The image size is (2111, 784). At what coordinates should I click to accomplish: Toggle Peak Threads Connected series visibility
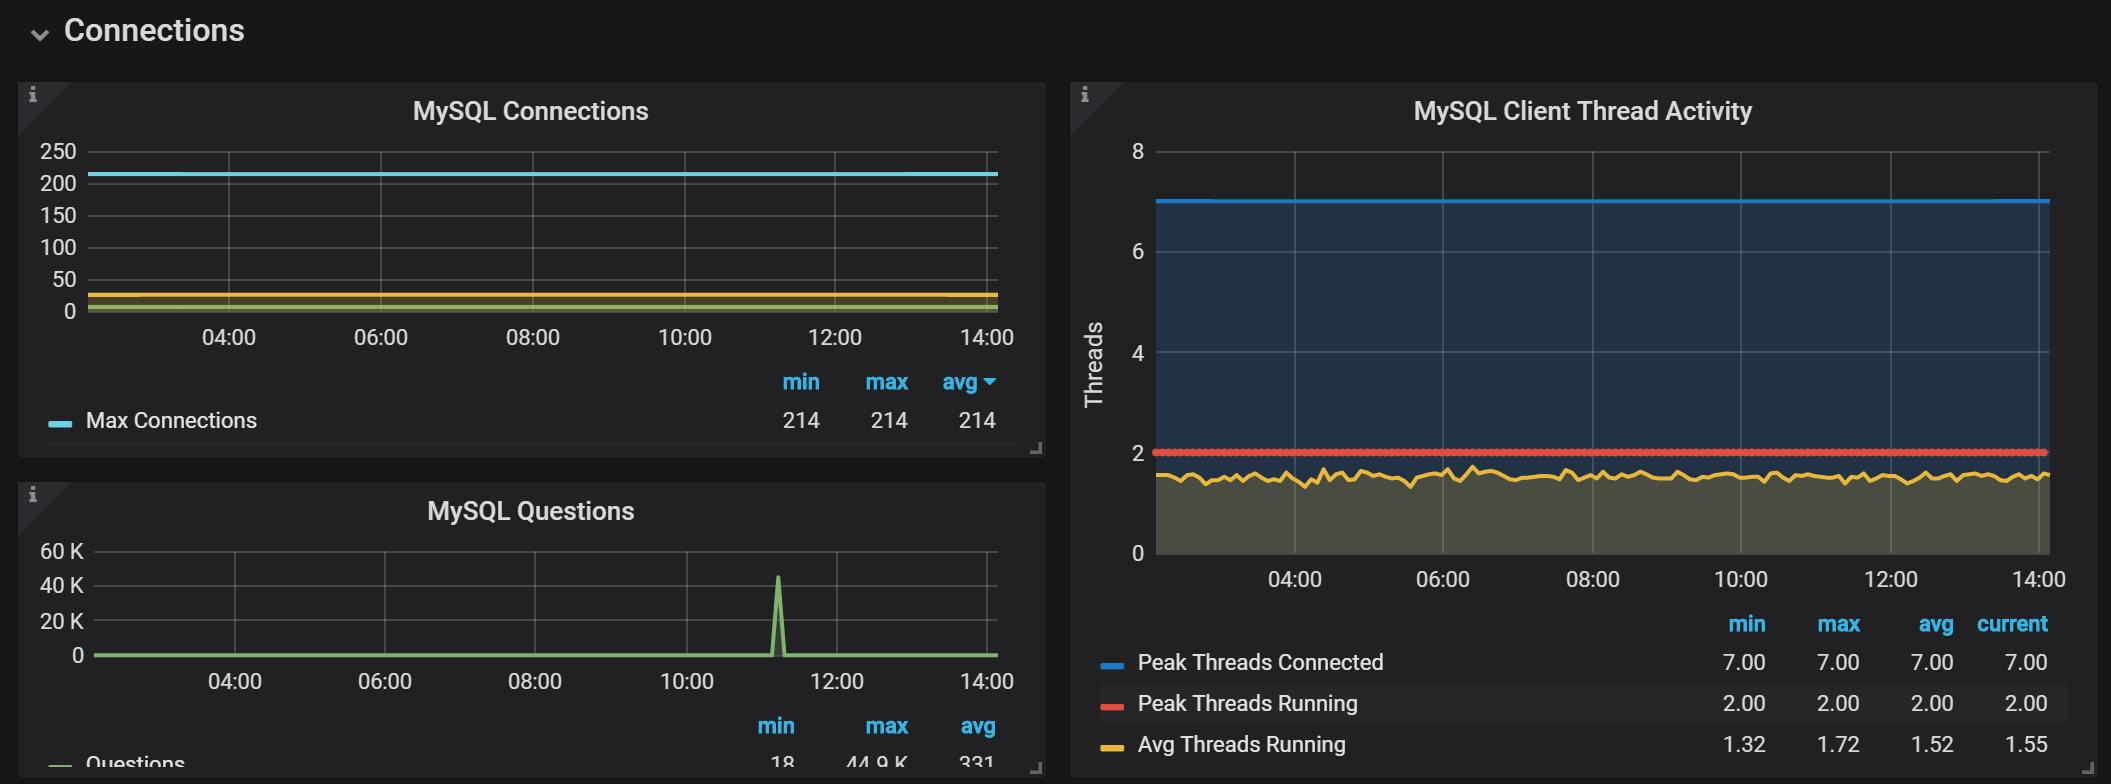click(x=1260, y=663)
